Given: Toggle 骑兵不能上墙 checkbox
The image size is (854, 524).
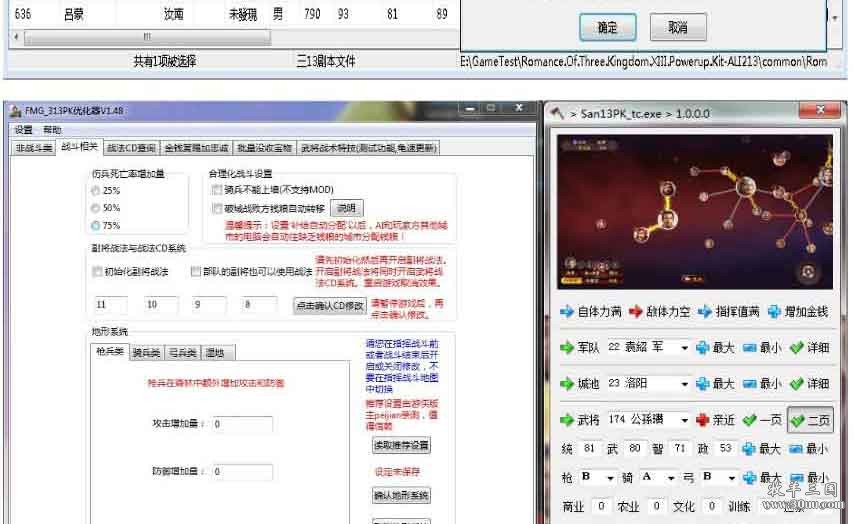Looking at the screenshot, I should point(217,190).
